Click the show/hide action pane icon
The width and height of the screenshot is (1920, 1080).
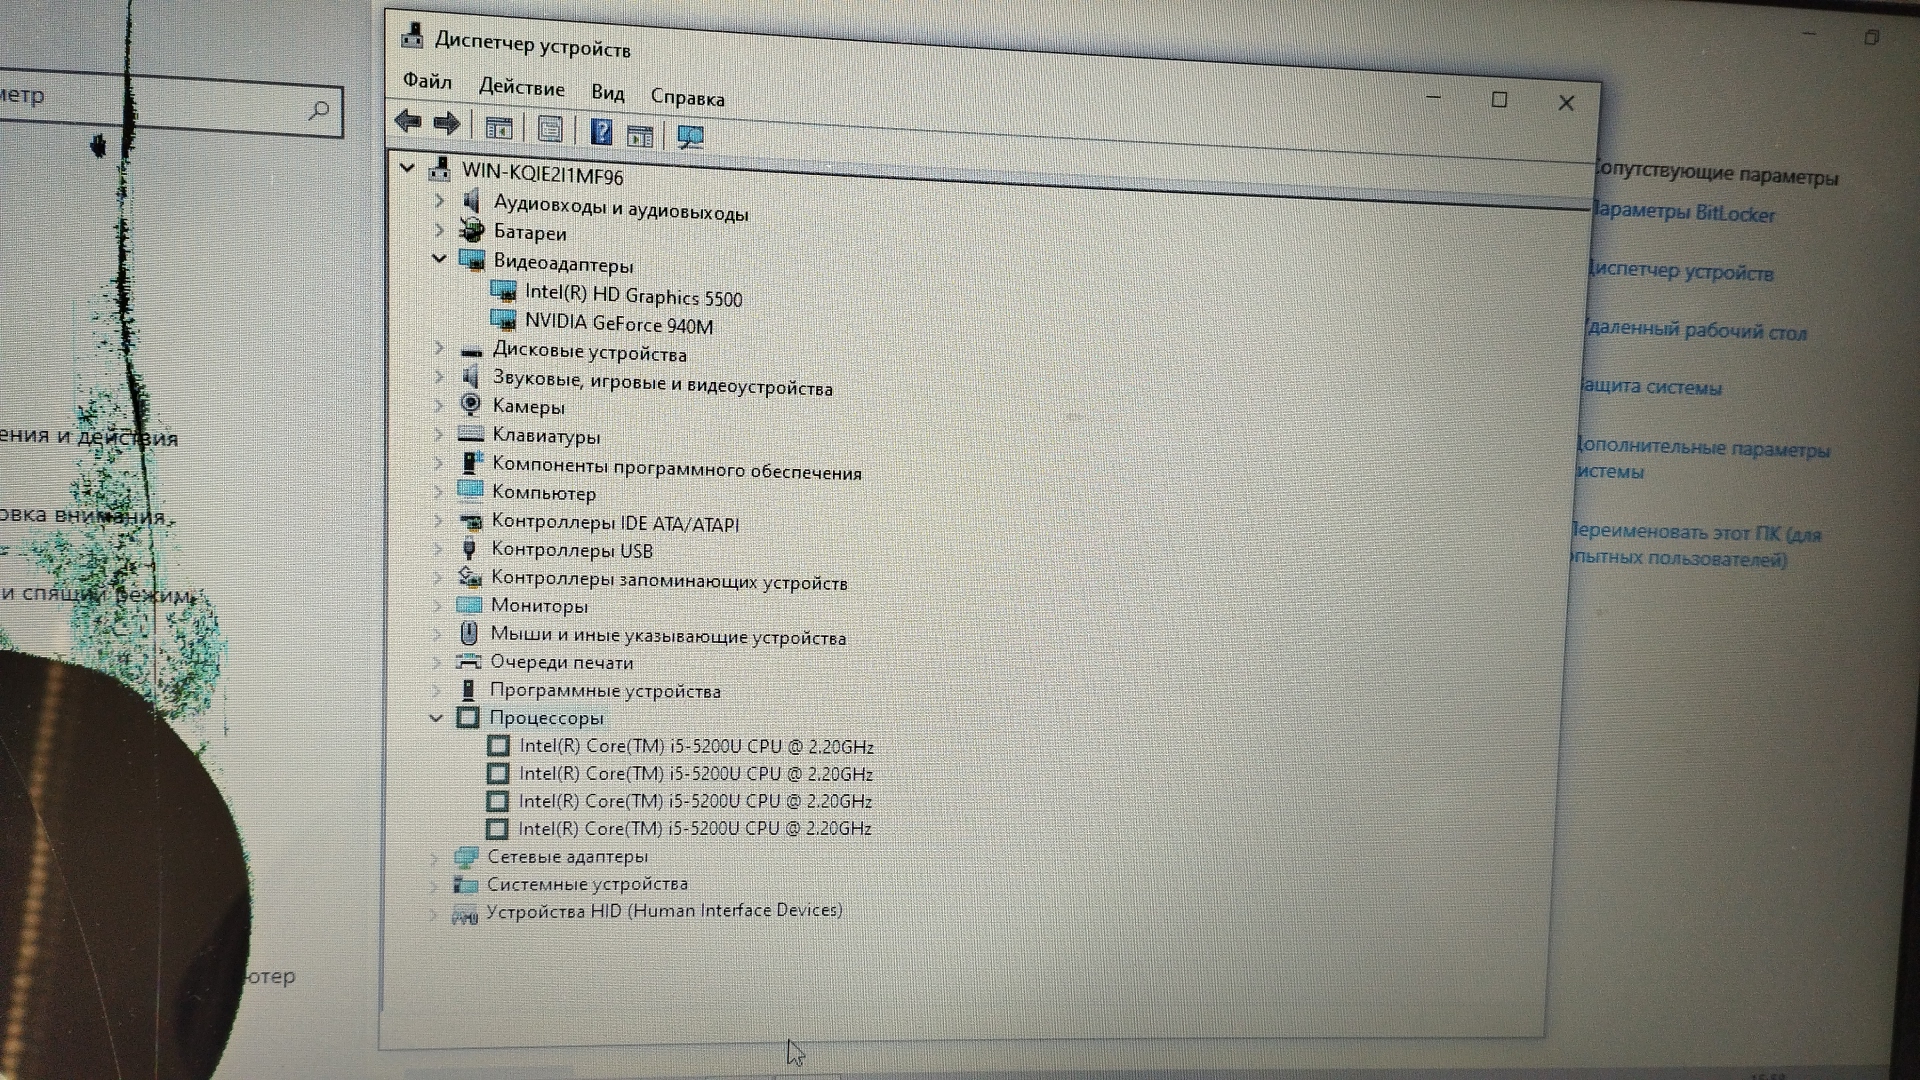click(640, 135)
